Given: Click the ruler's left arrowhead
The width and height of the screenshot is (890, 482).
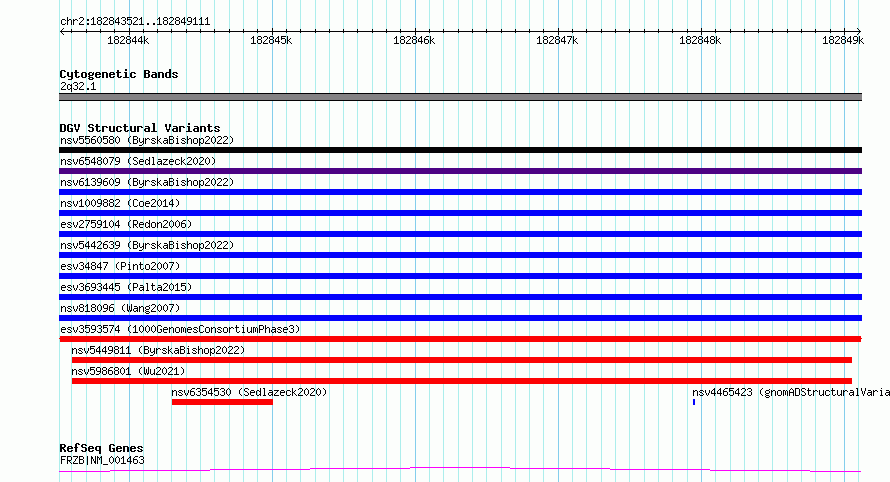Looking at the screenshot, I should (62, 31).
